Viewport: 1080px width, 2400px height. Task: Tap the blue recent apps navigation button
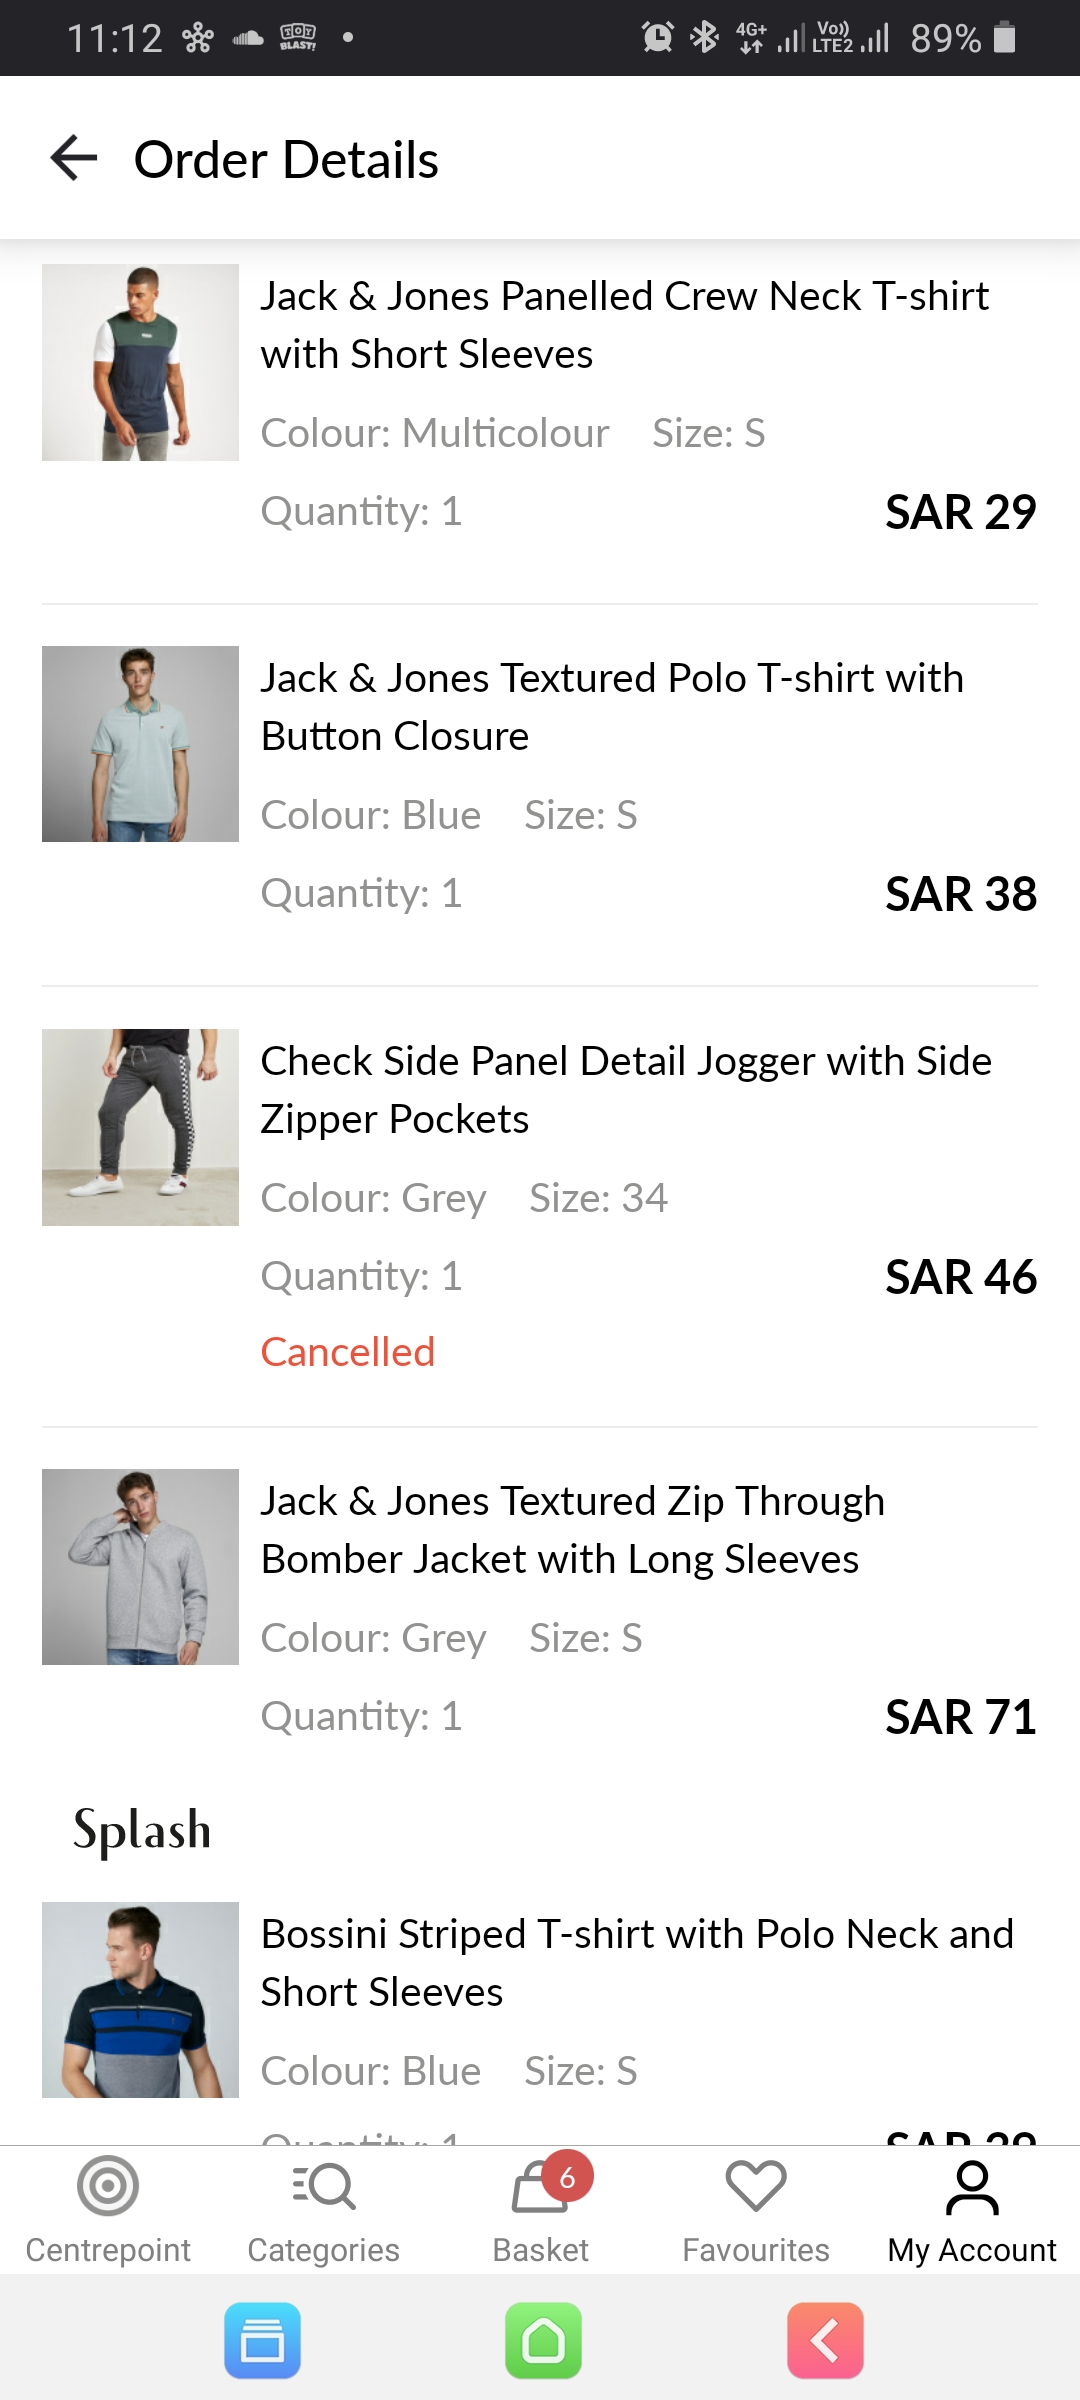(x=263, y=2341)
